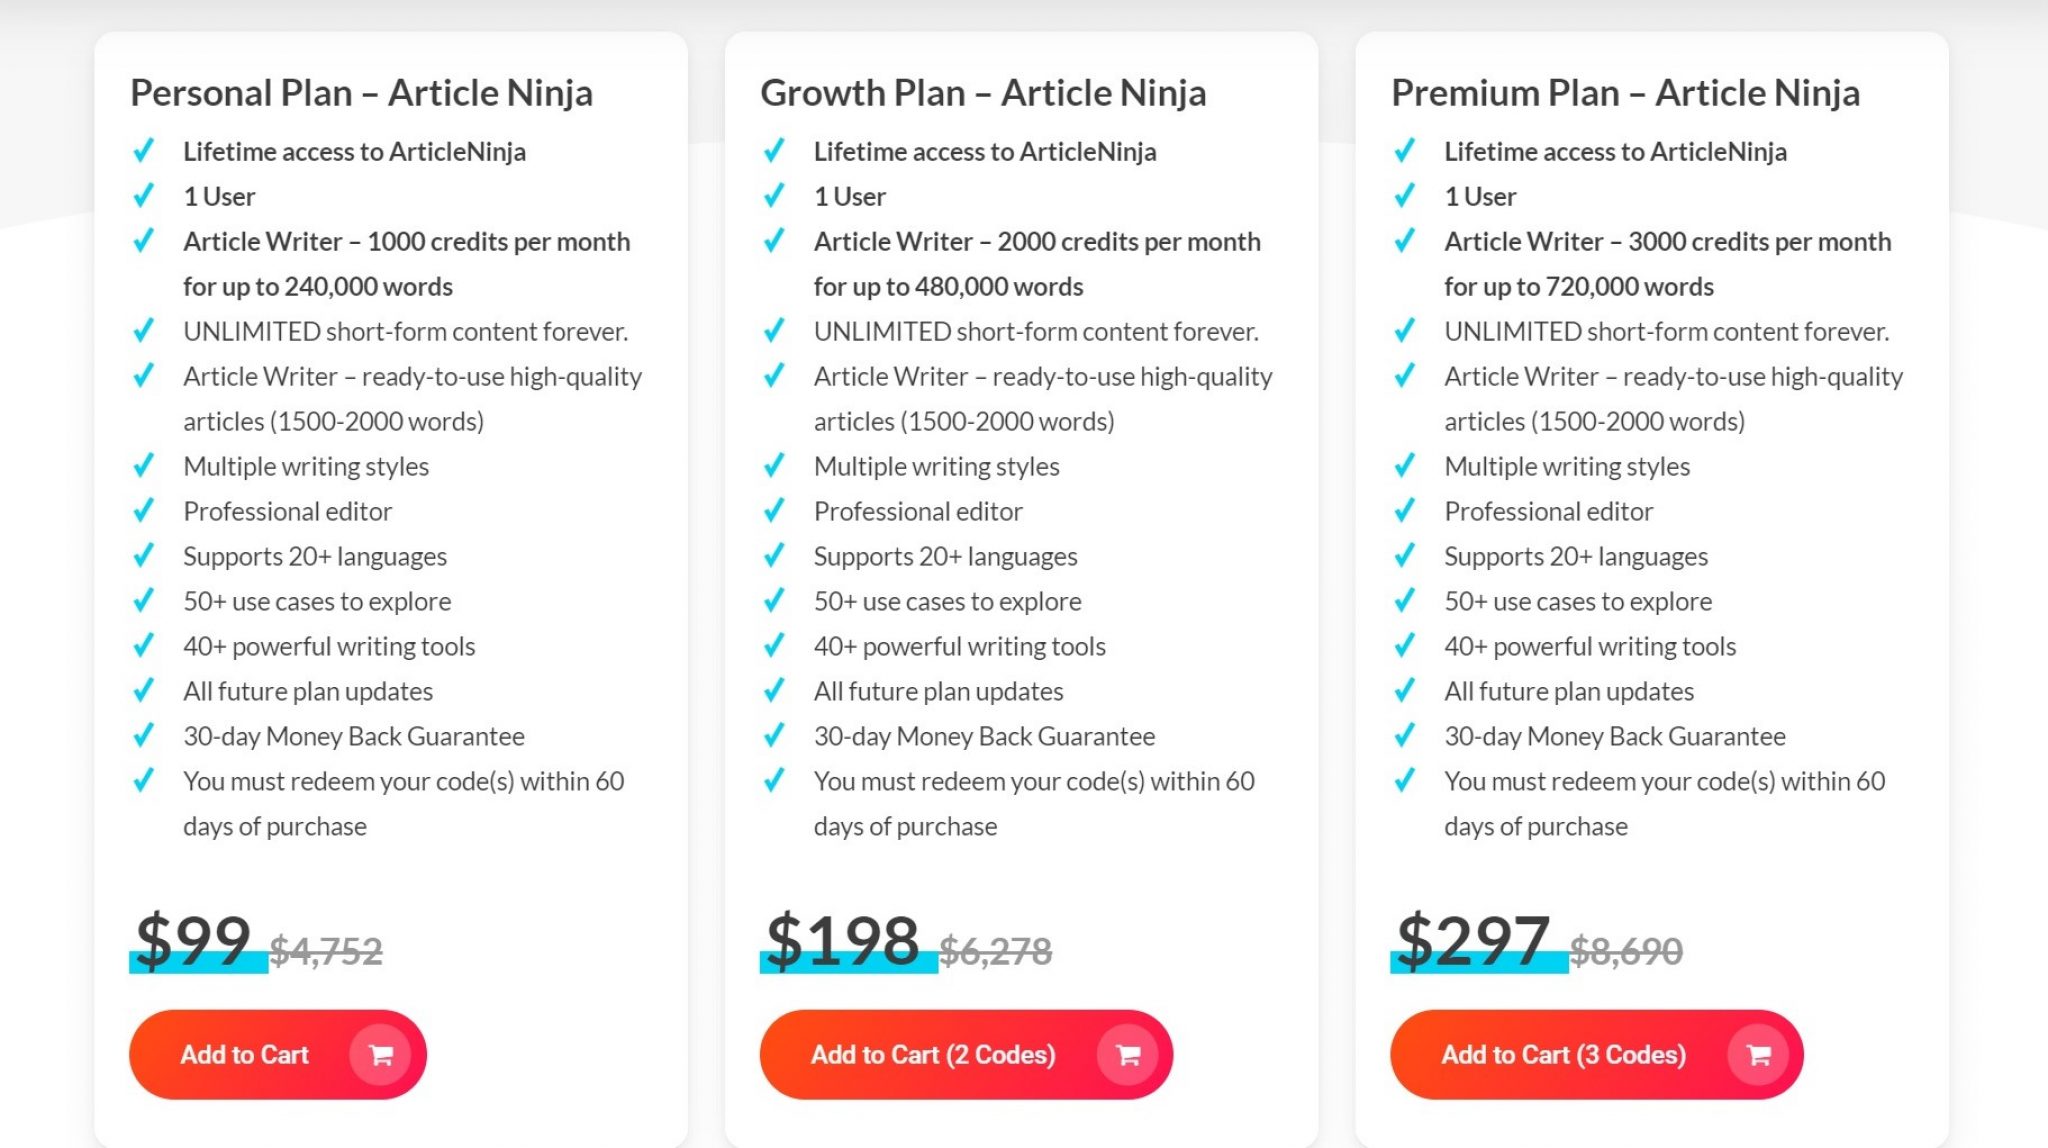Click checkmark beside Premium Plan Multiple writing styles

coord(1405,465)
